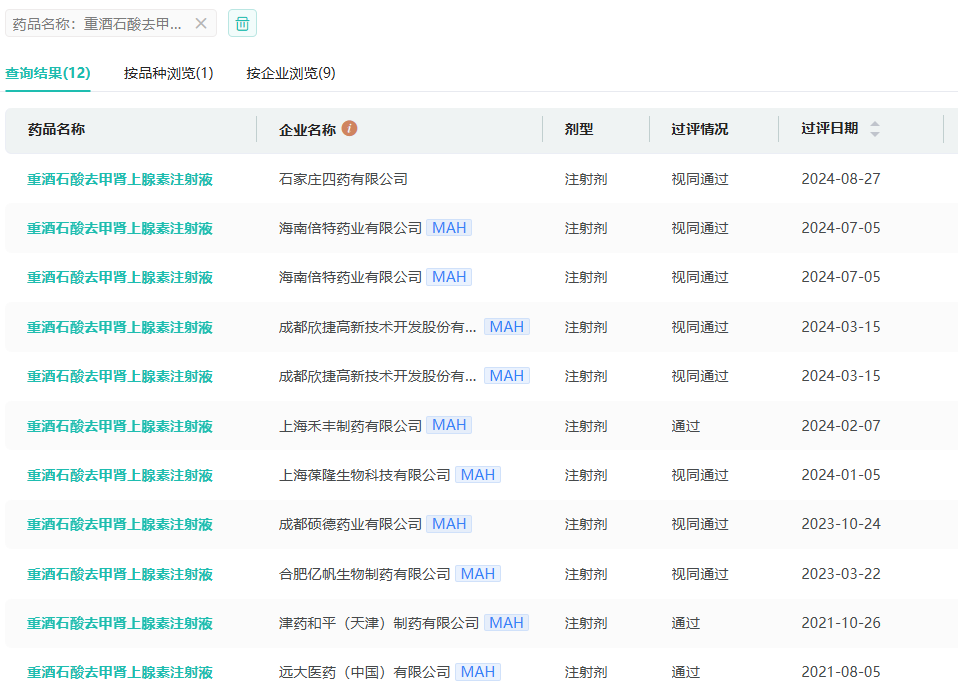This screenshot has height=682, width=958.
Task: Remove the 药品名称 filter tag with X
Action: point(201,23)
